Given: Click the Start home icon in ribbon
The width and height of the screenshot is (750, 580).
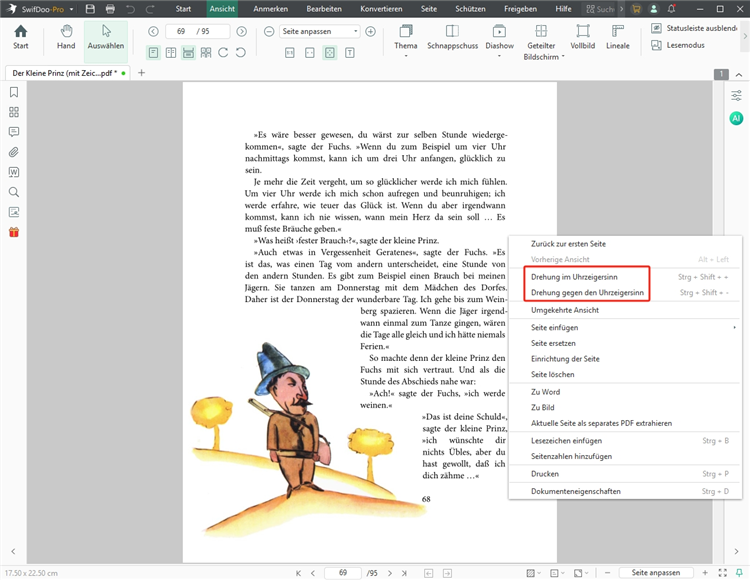Looking at the screenshot, I should [x=21, y=37].
